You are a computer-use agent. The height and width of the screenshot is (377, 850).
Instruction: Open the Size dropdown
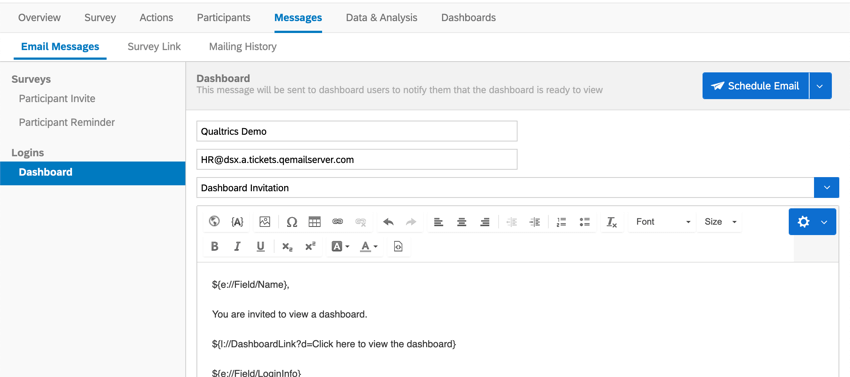tap(720, 221)
